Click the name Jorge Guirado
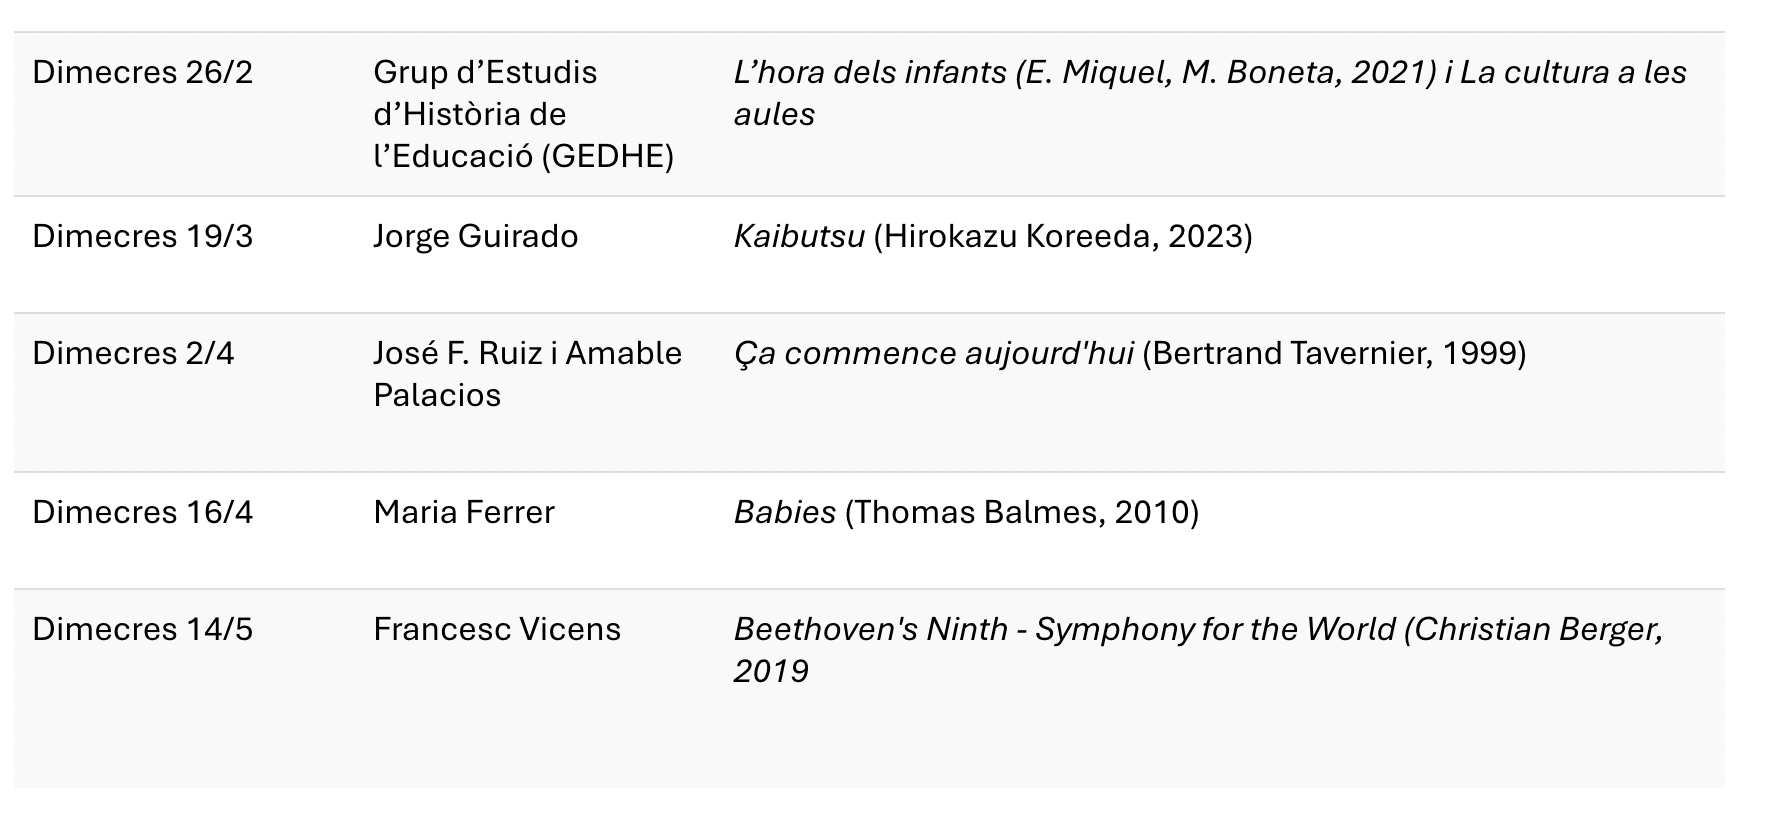 pos(476,237)
